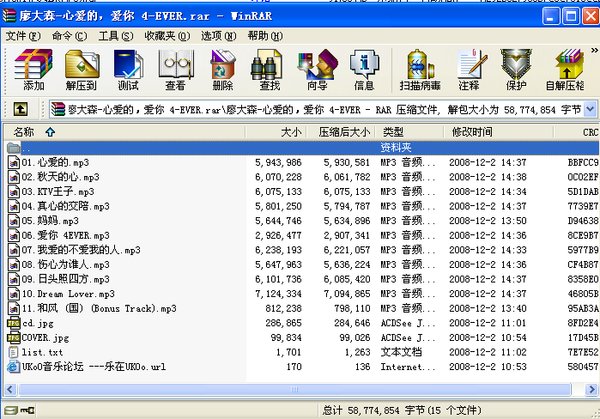Click the horizontal scrollbar right arrow
The width and height of the screenshot is (600, 419).
[x=591, y=390]
